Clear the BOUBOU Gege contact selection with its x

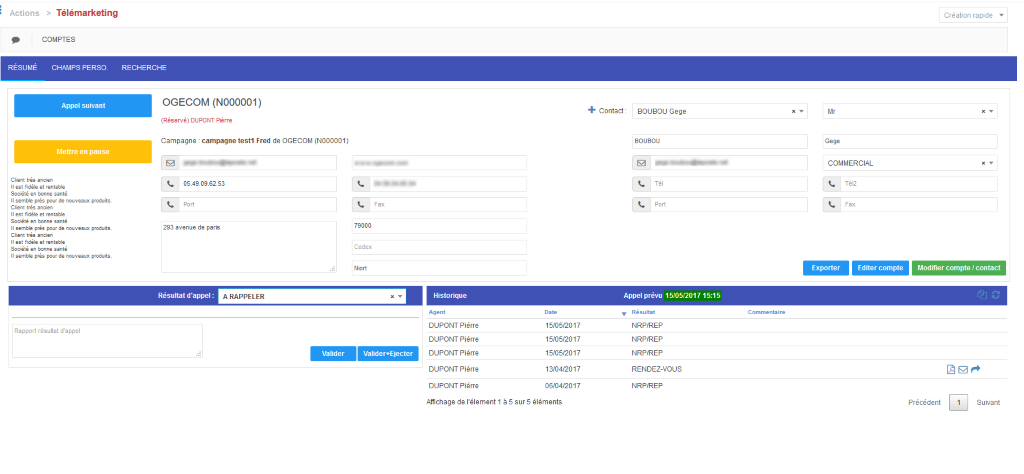[793, 112]
